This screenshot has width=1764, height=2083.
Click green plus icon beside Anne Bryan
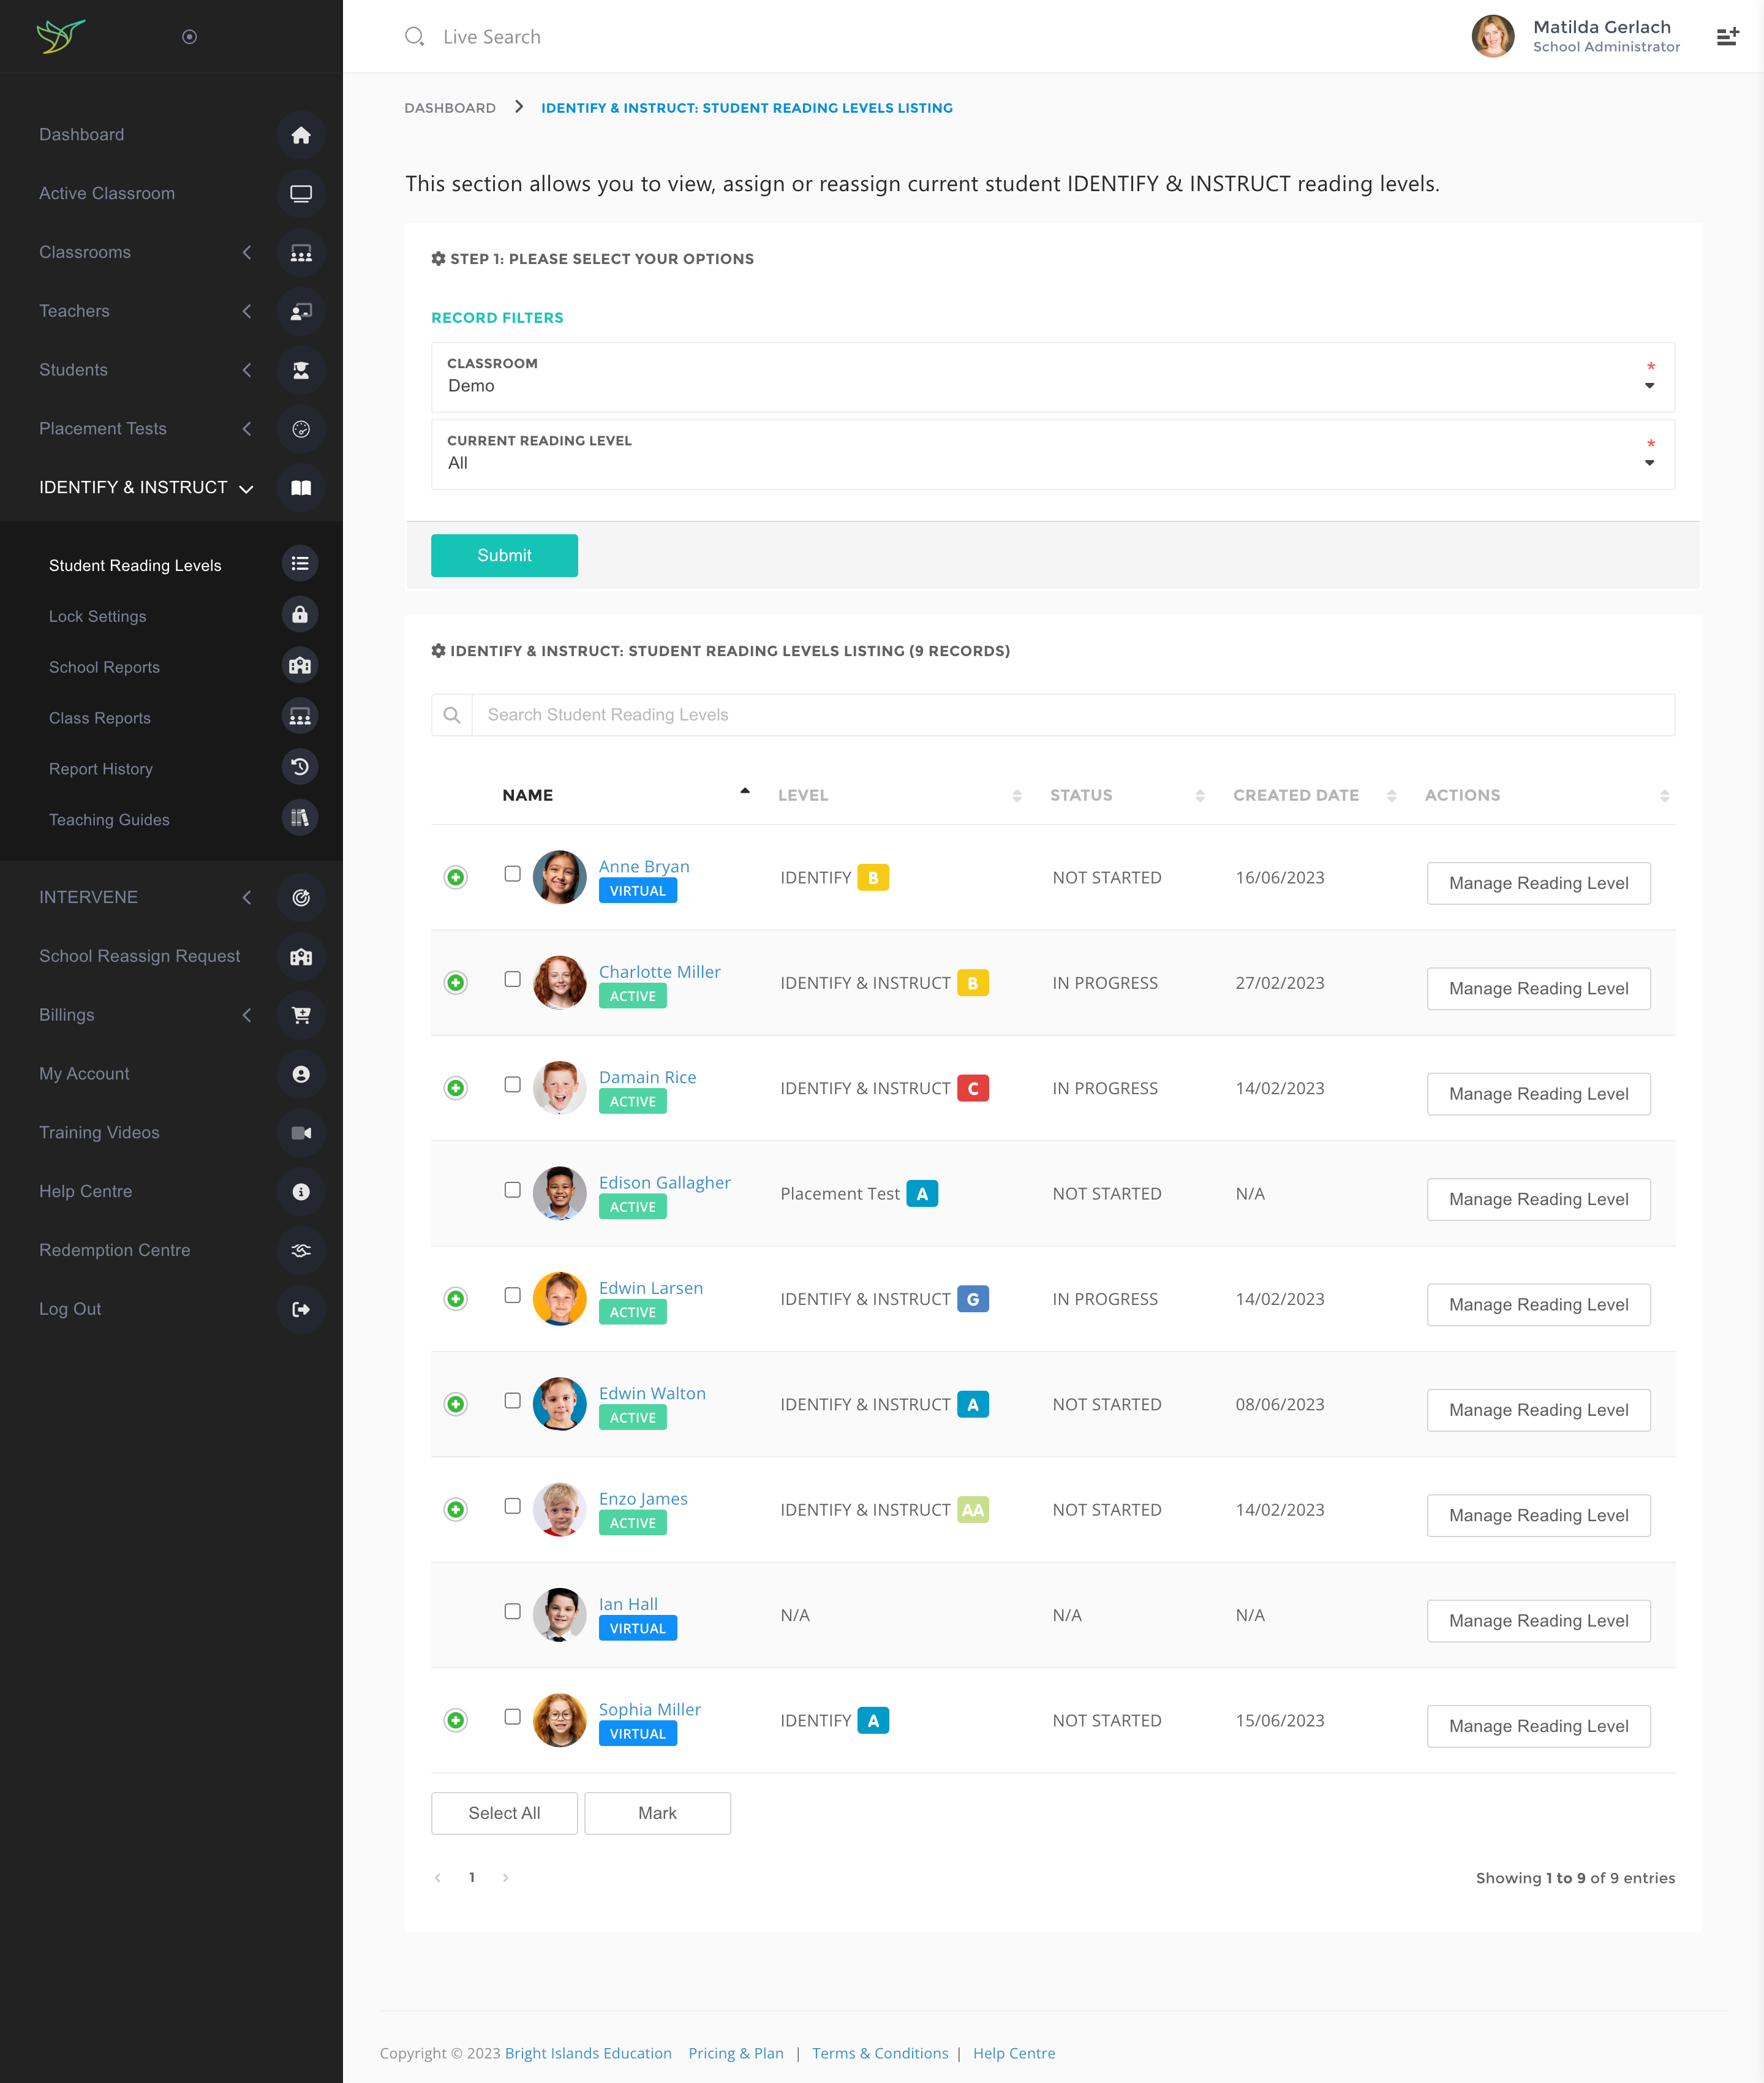point(455,877)
